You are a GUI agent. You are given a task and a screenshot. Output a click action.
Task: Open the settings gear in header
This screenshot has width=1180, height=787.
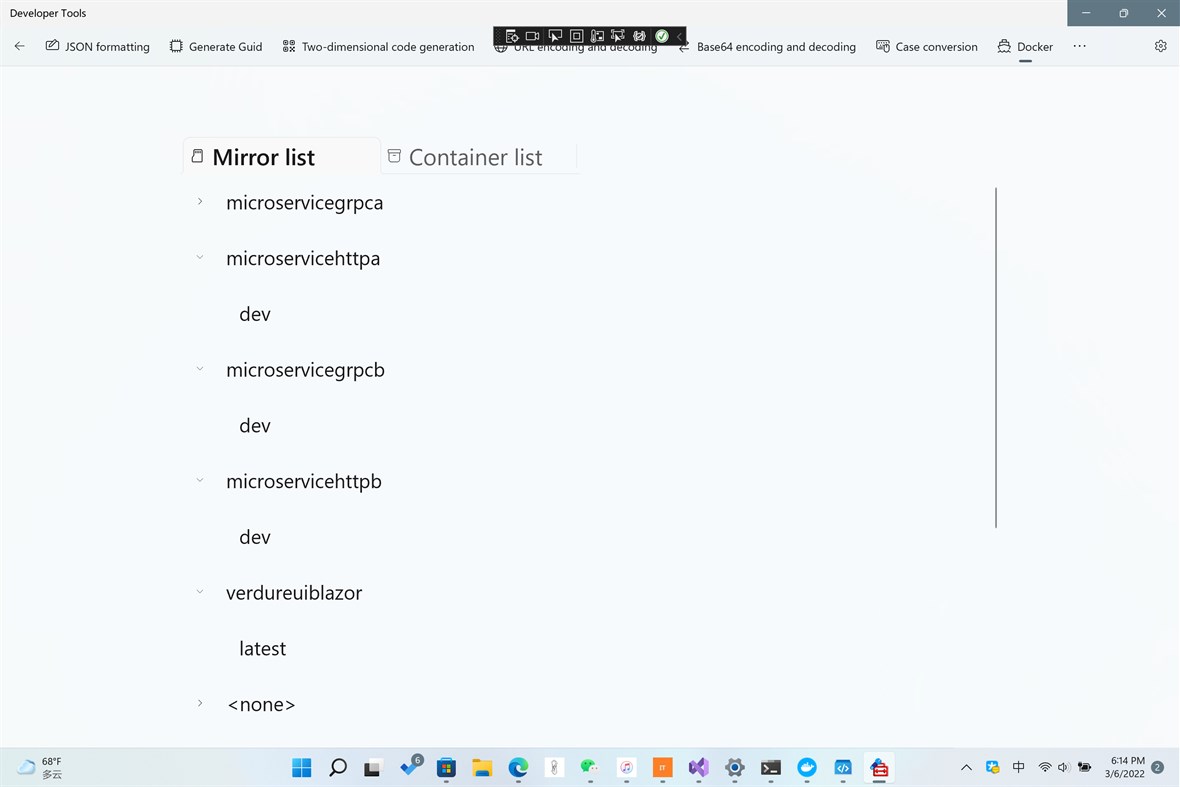(x=1160, y=46)
